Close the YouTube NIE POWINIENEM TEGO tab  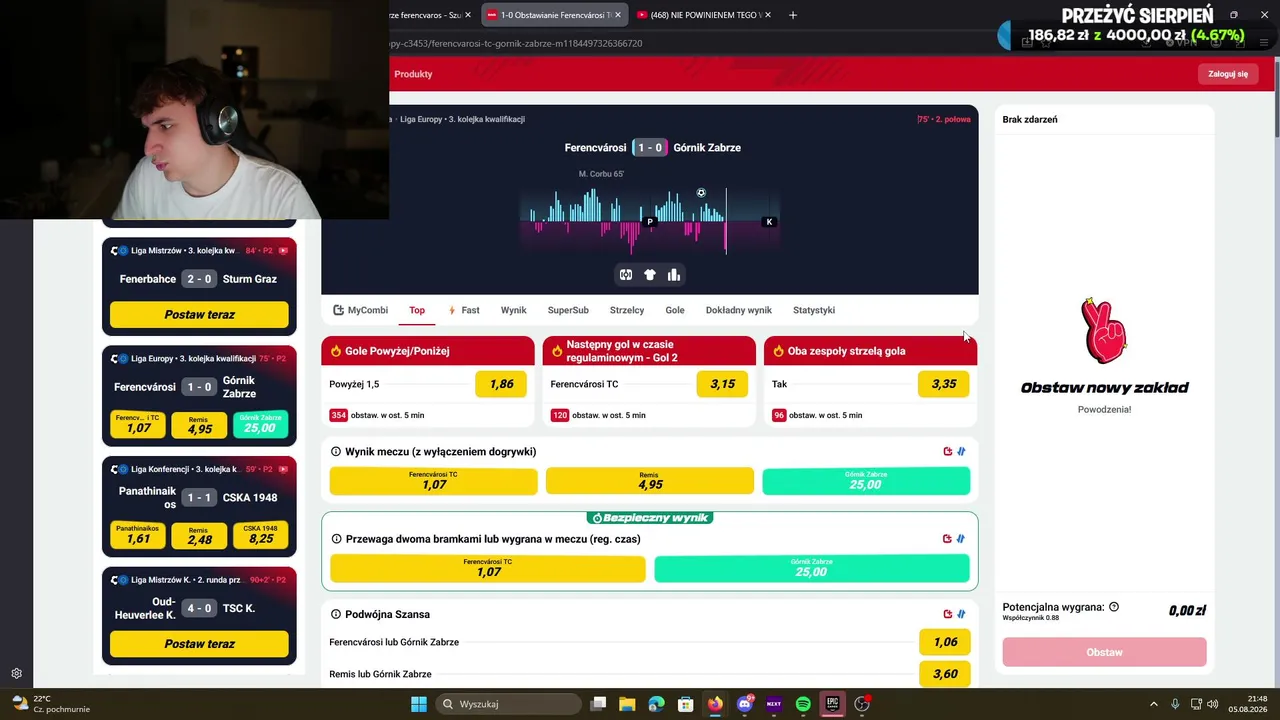click(x=768, y=15)
